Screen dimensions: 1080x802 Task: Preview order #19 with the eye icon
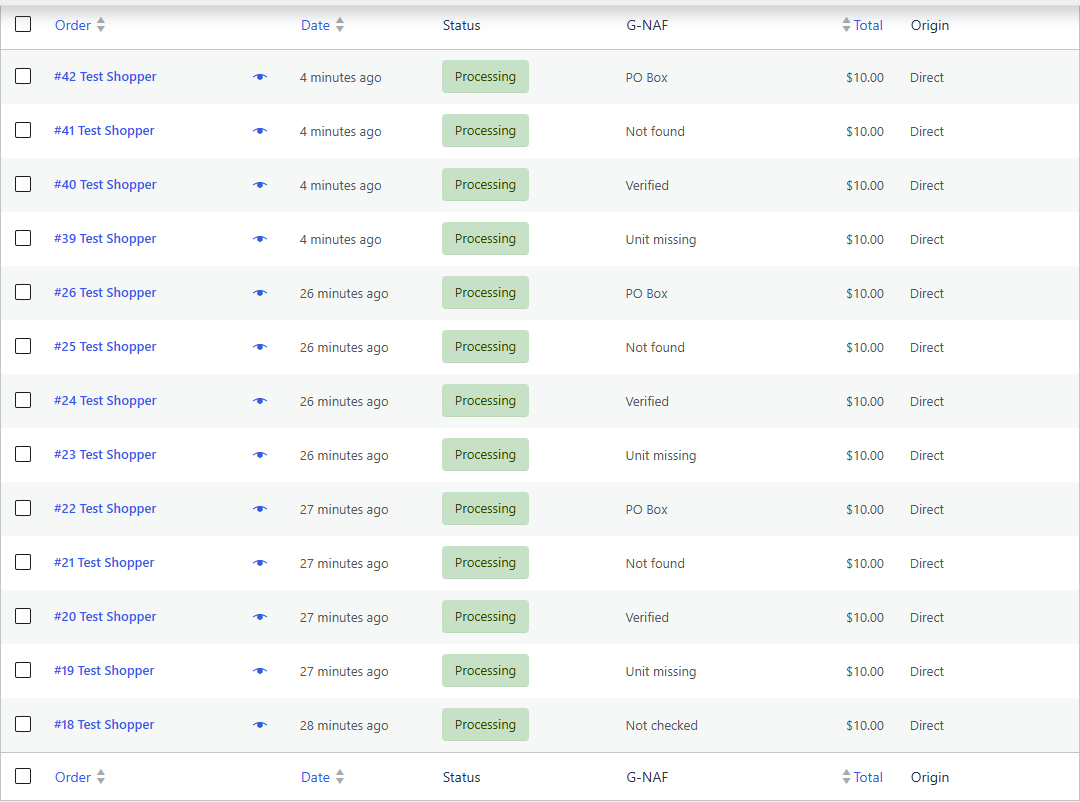coord(260,670)
